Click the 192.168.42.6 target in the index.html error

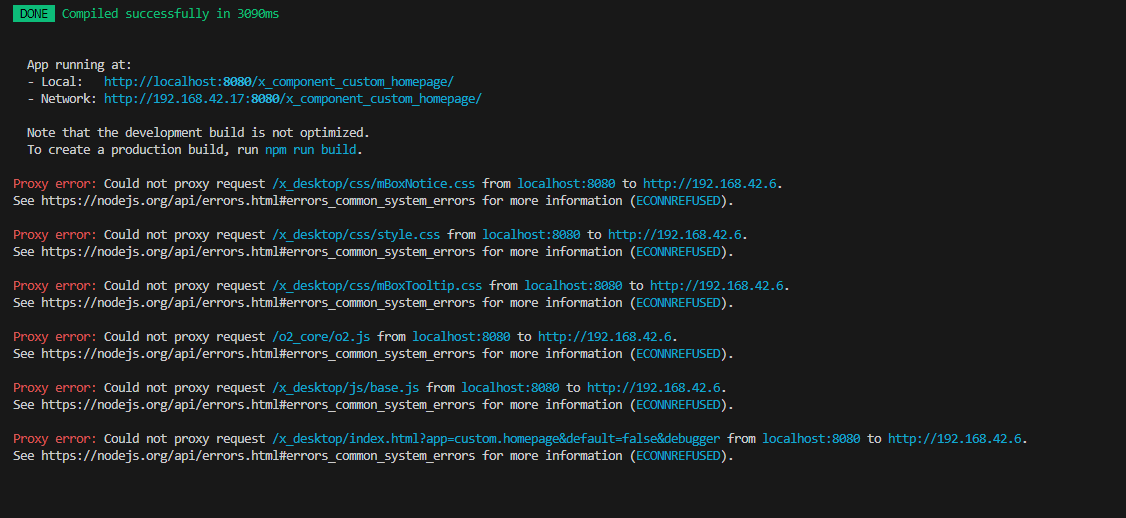(x=956, y=439)
